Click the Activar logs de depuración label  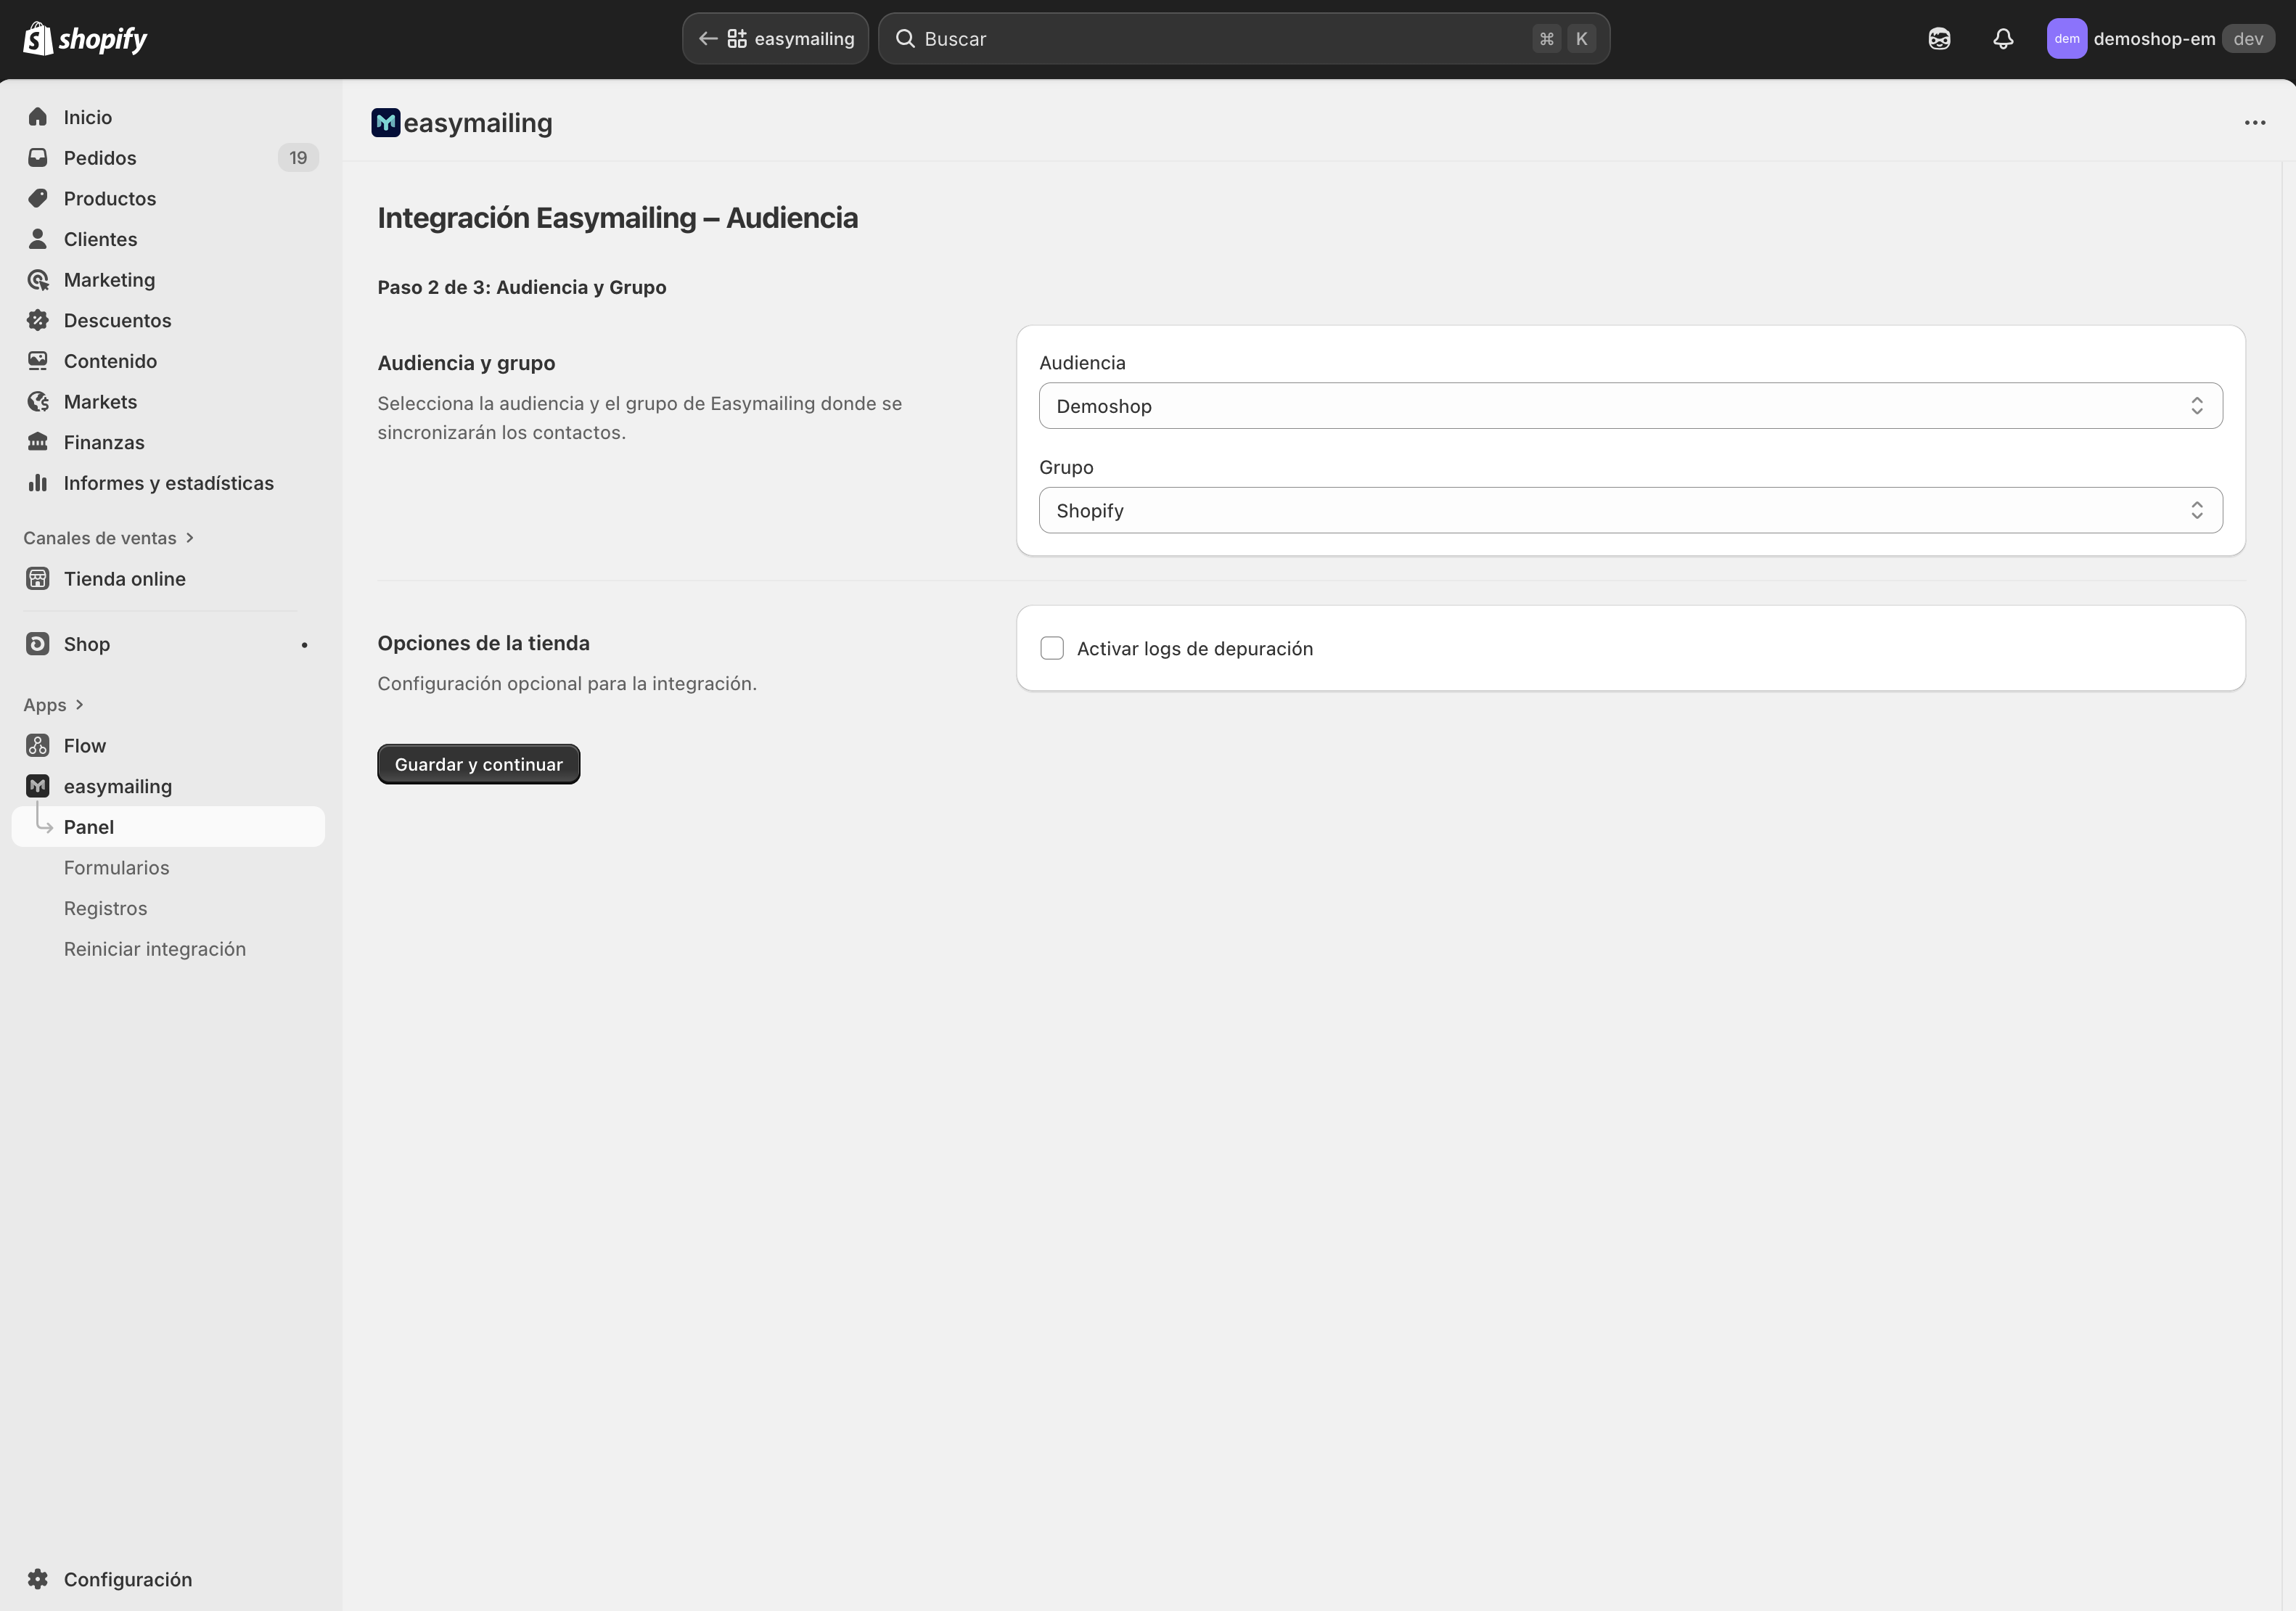1195,648
